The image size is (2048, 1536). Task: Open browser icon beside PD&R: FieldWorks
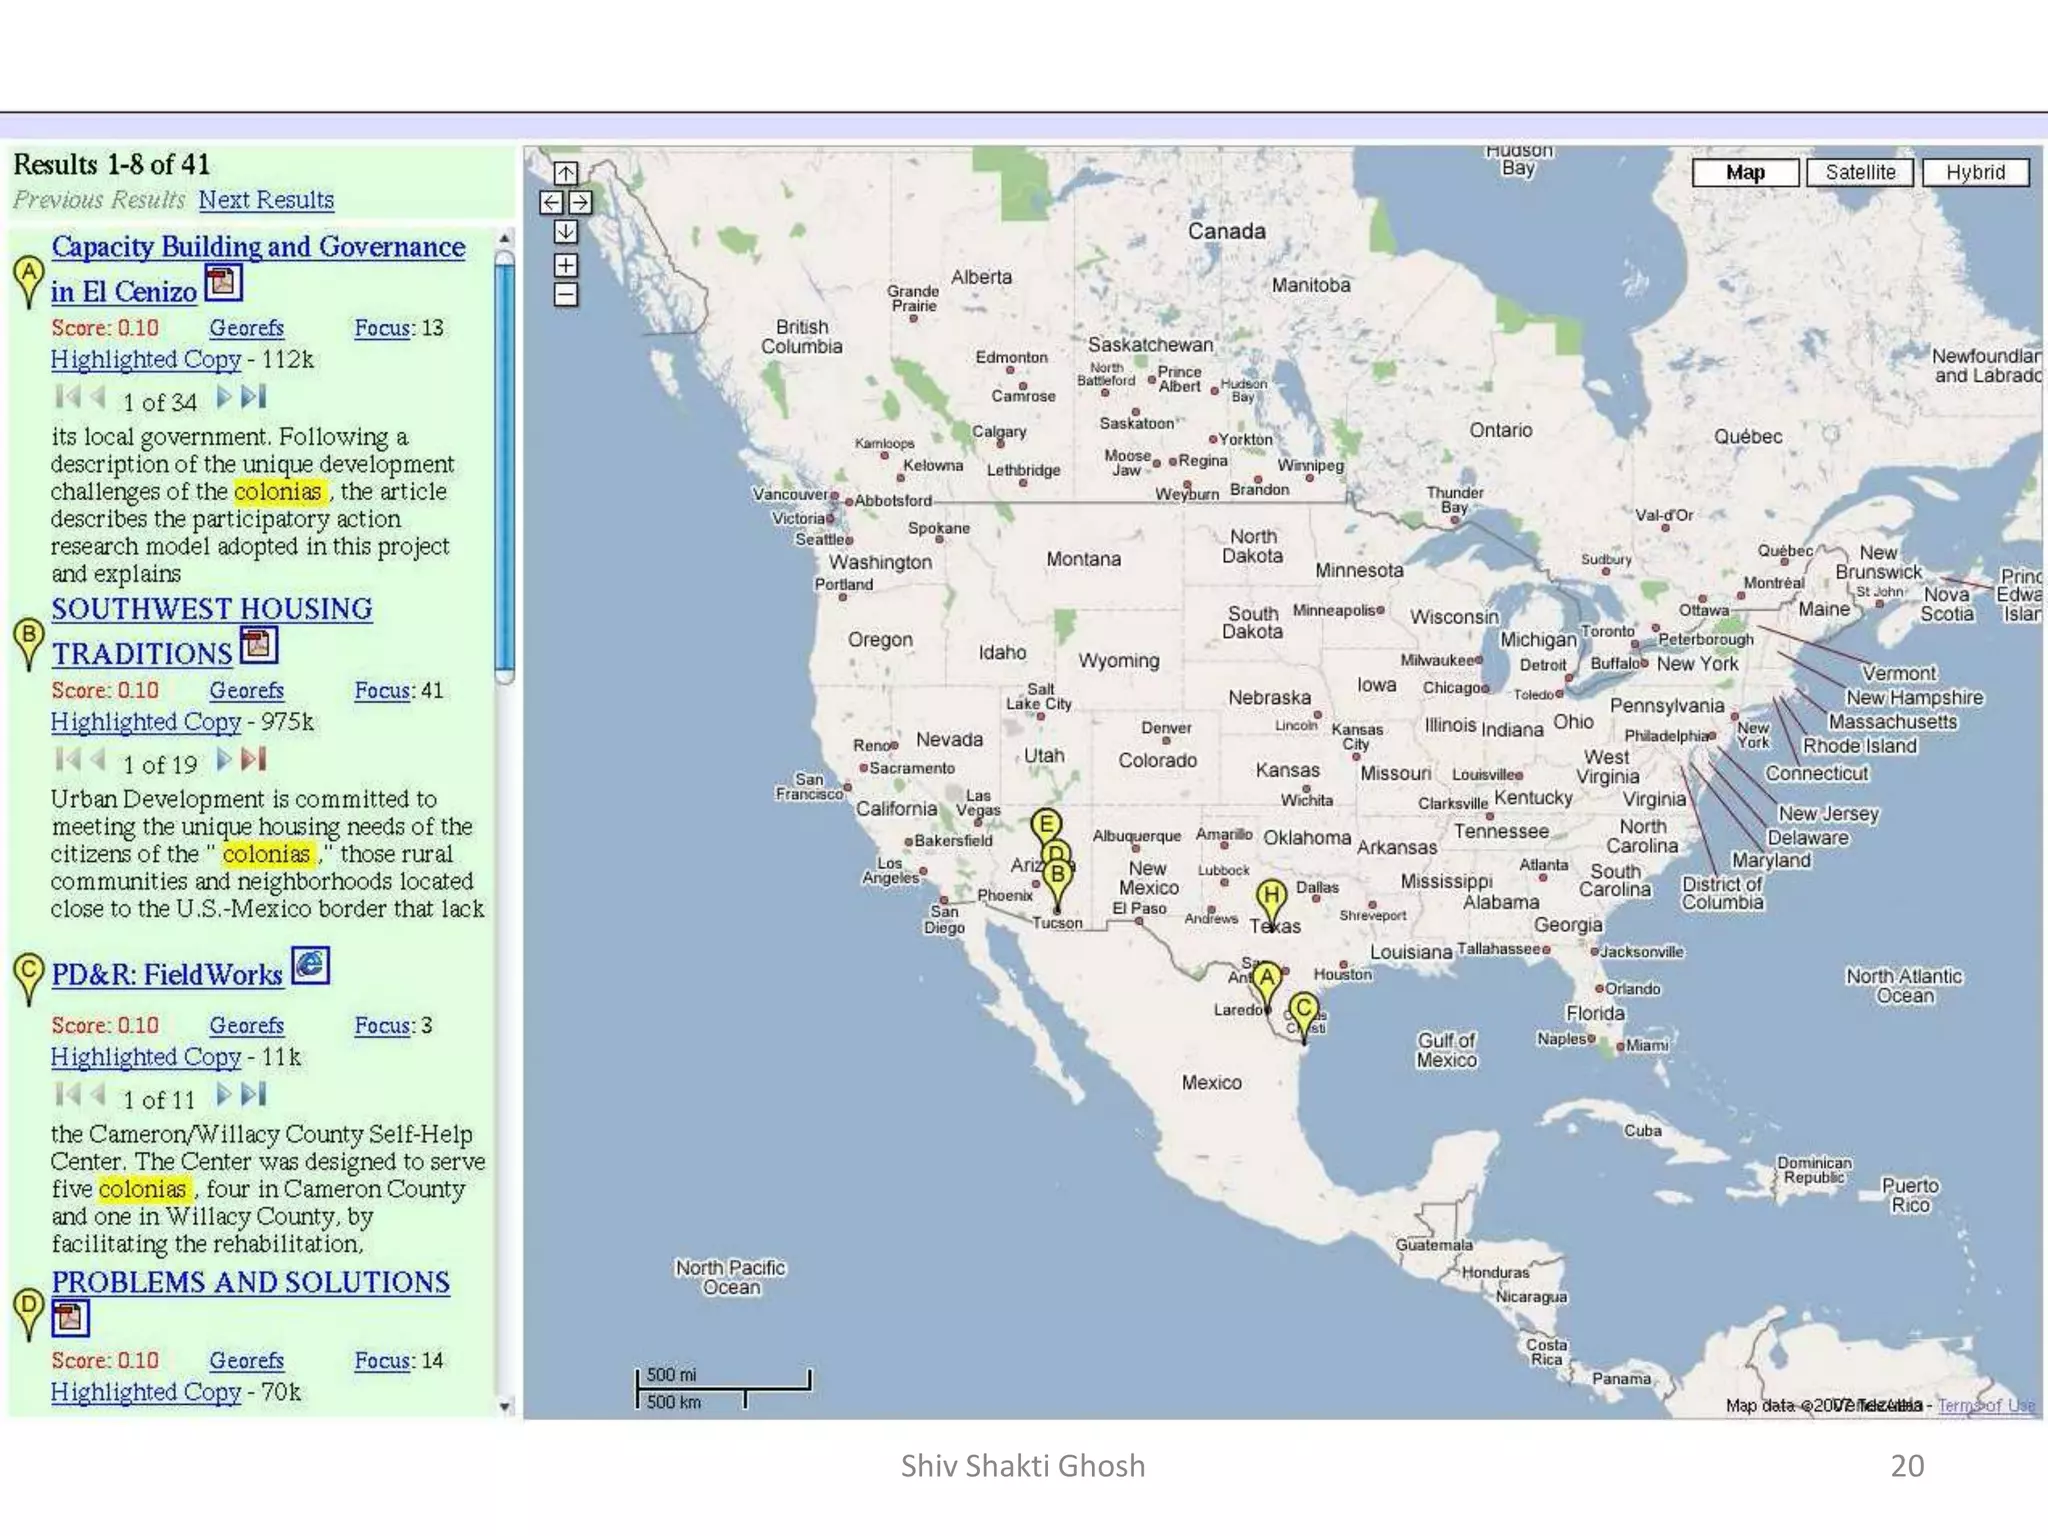pos(311,966)
